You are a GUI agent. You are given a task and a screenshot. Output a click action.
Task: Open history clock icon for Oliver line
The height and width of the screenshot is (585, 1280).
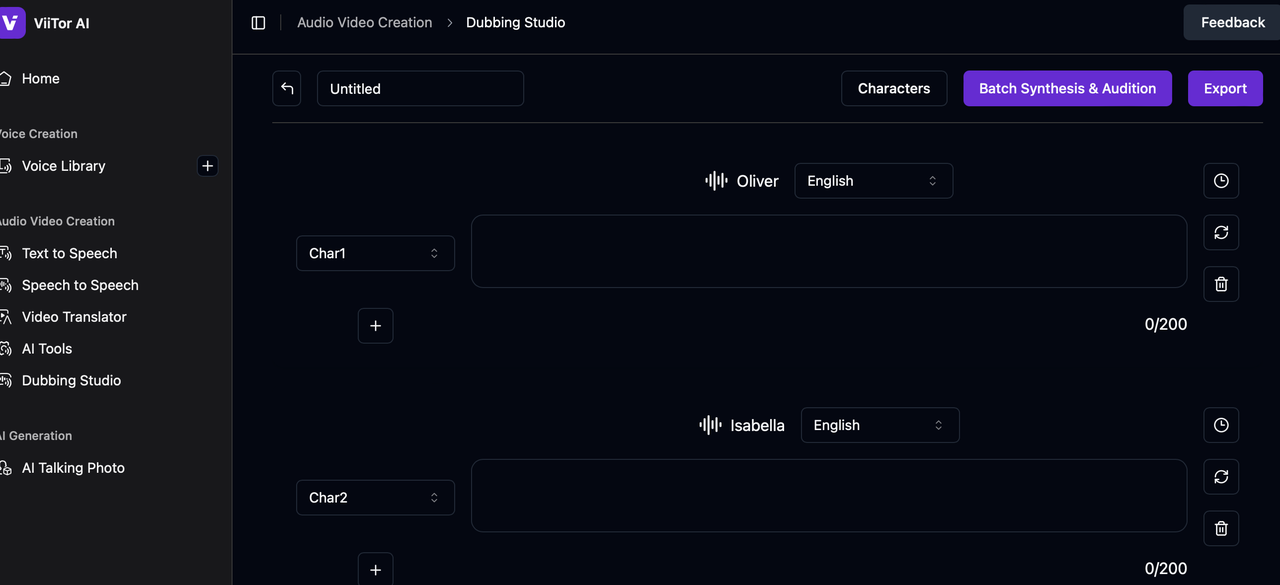click(x=1221, y=181)
